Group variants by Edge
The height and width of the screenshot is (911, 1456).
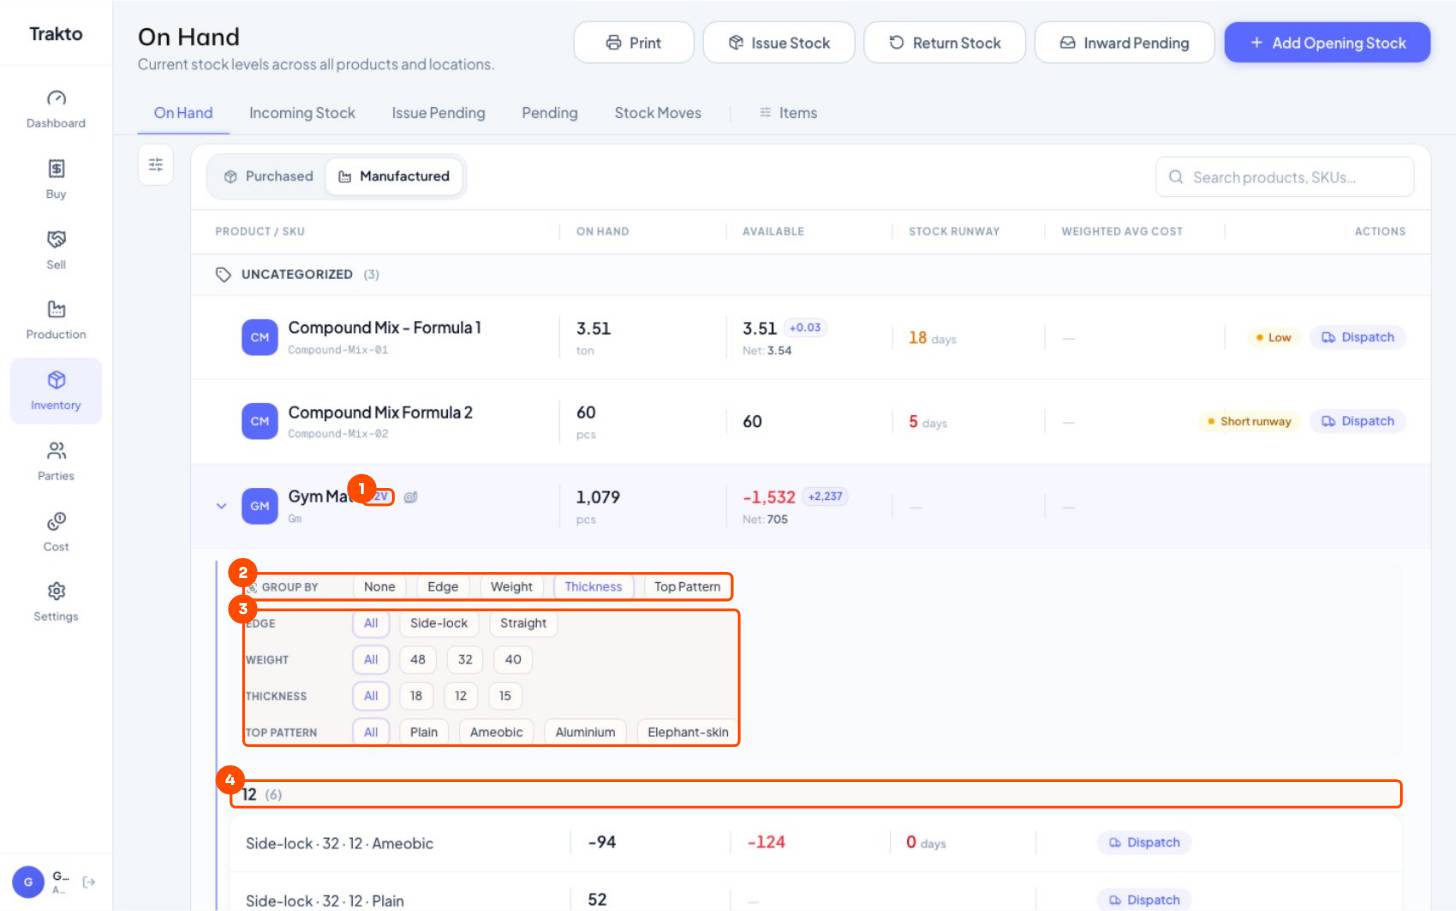coord(443,587)
